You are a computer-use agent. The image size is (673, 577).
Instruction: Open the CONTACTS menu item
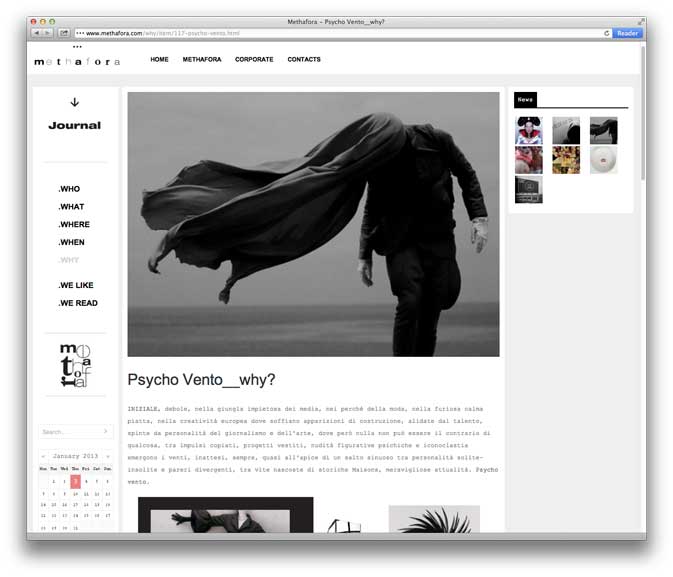click(x=304, y=59)
